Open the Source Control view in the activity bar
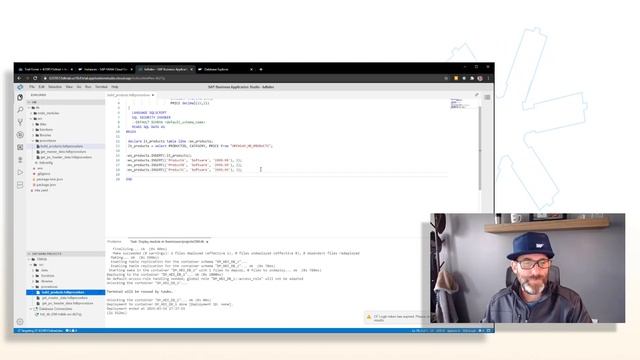The image size is (640, 360). point(20,122)
